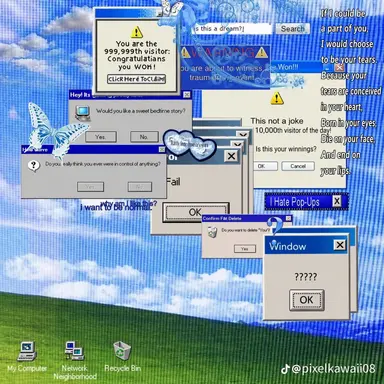The image size is (384, 384).
Task: Click the trash icon in Confirm File Delete
Action: click(212, 232)
